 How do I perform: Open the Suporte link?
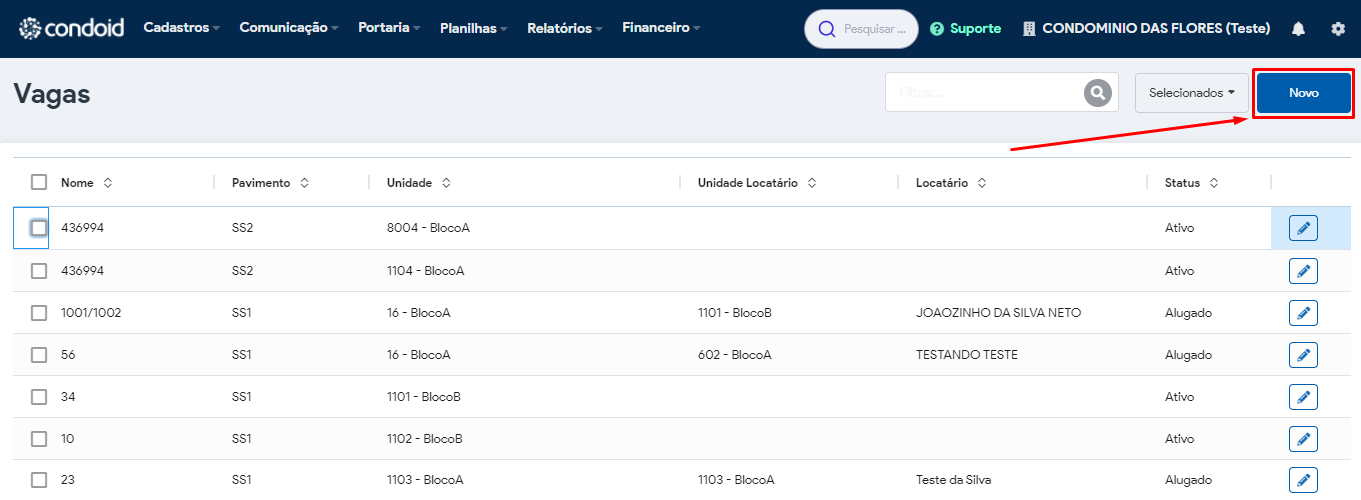pos(965,29)
